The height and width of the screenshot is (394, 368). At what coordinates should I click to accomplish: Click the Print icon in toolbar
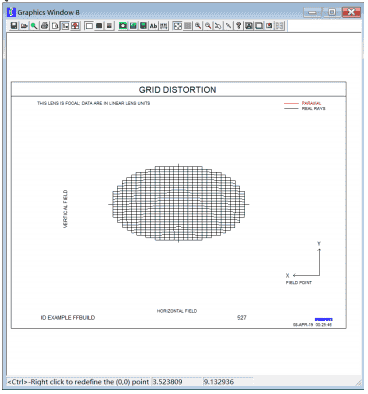[44, 26]
